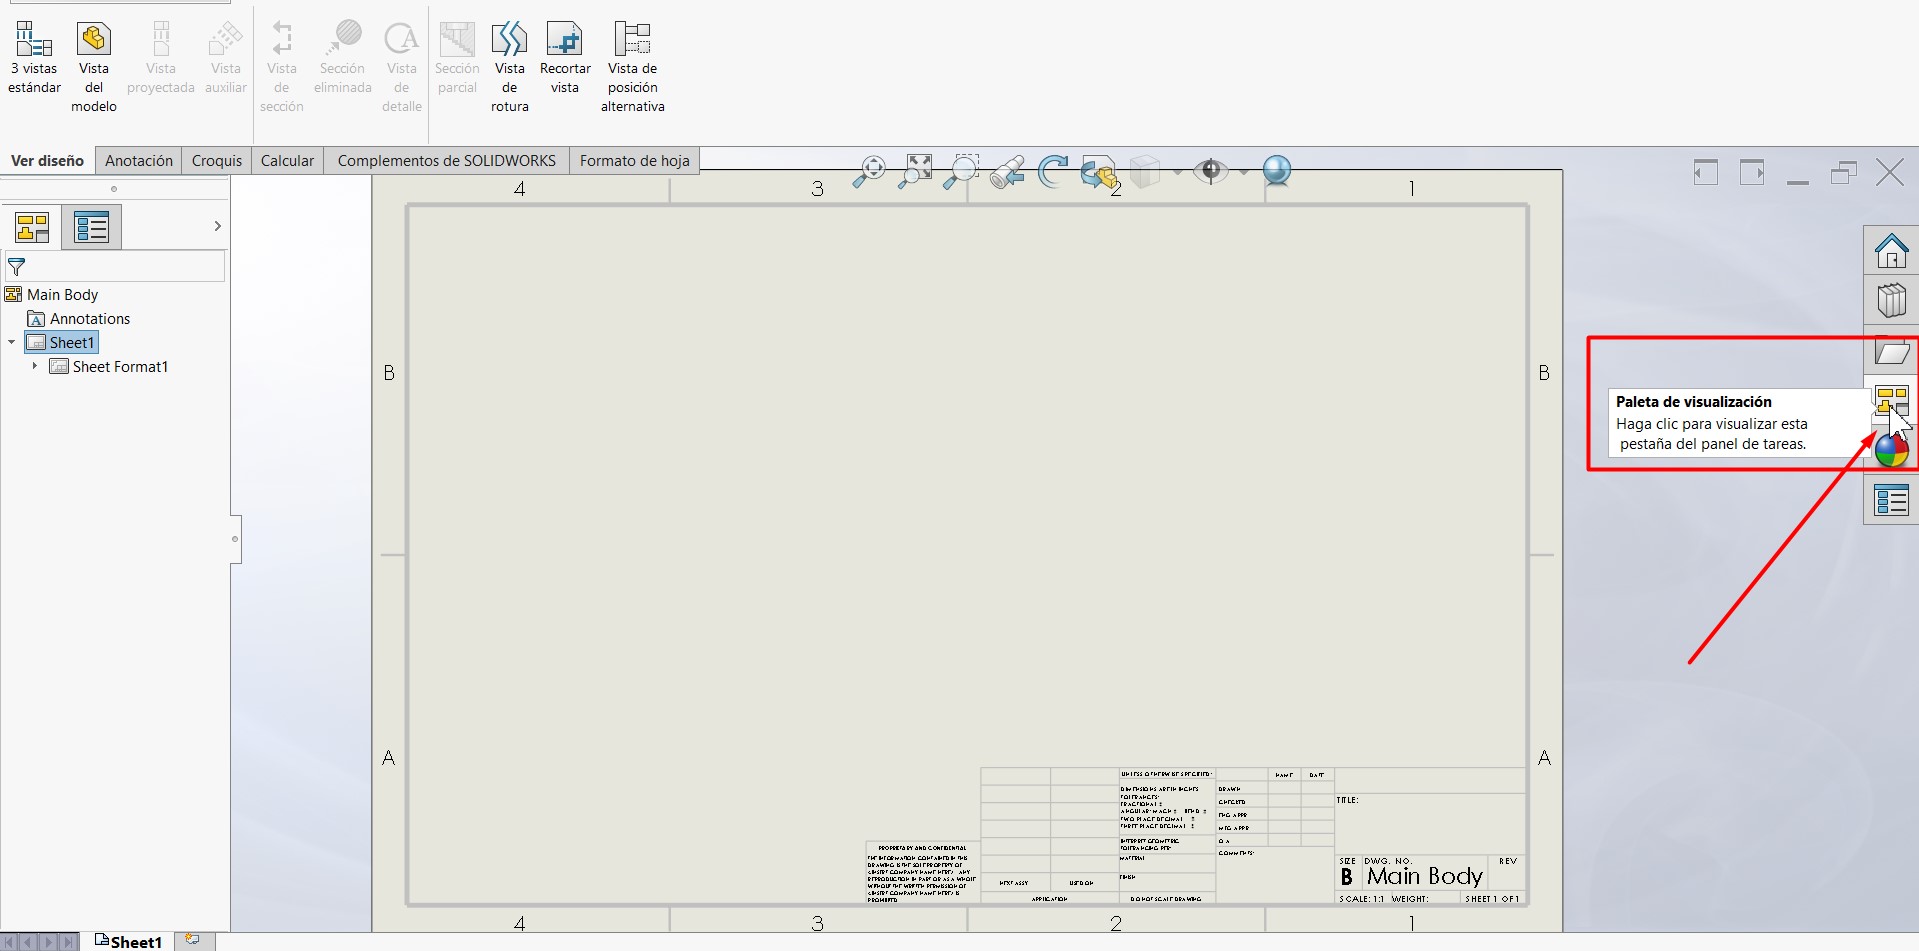
Task: Jump to the first sheet tab arrow
Action: [x=11, y=942]
